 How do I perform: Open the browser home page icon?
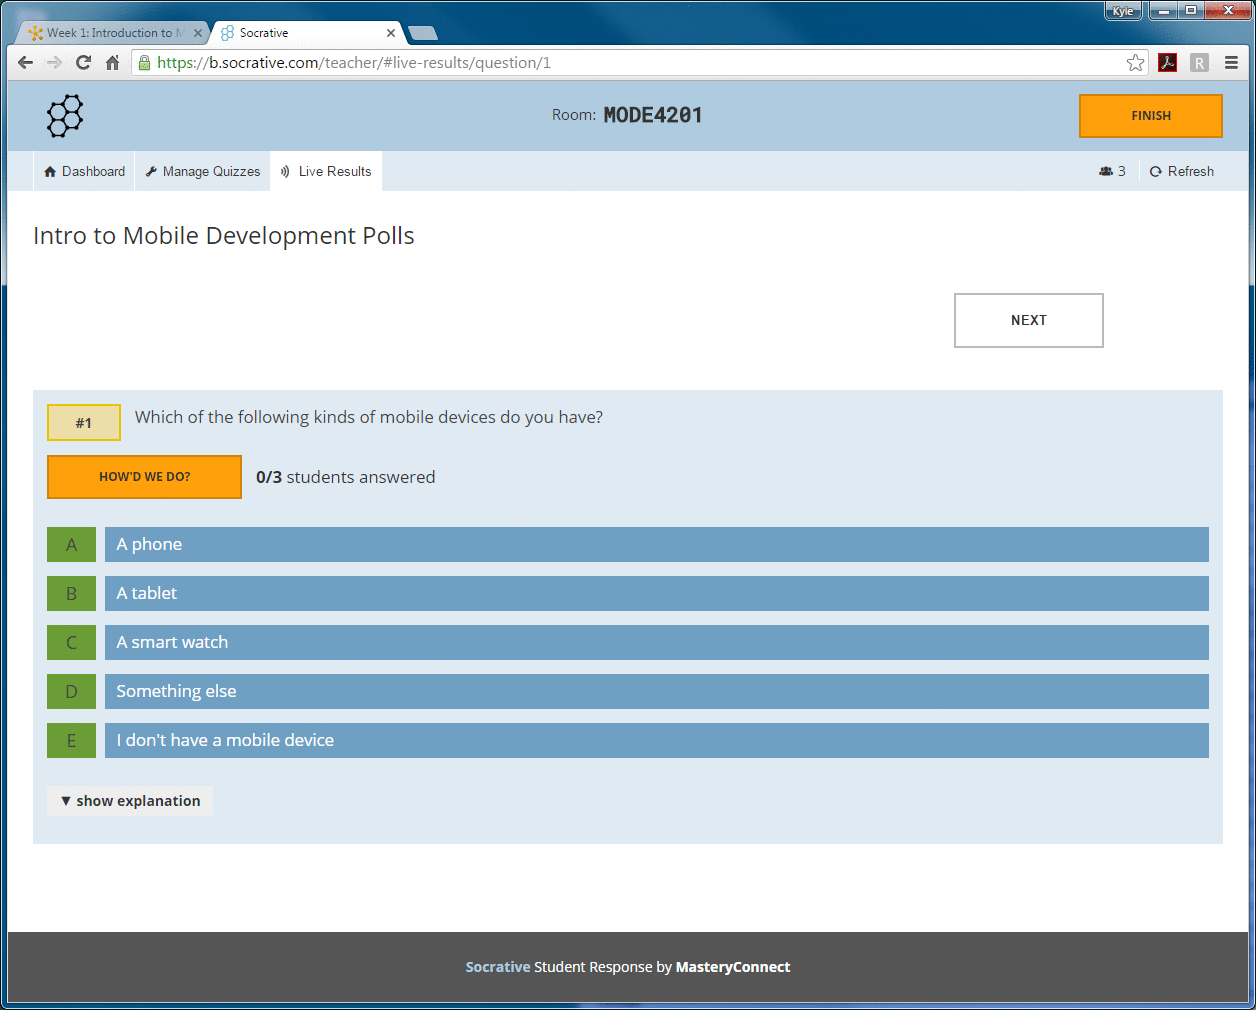tap(113, 62)
